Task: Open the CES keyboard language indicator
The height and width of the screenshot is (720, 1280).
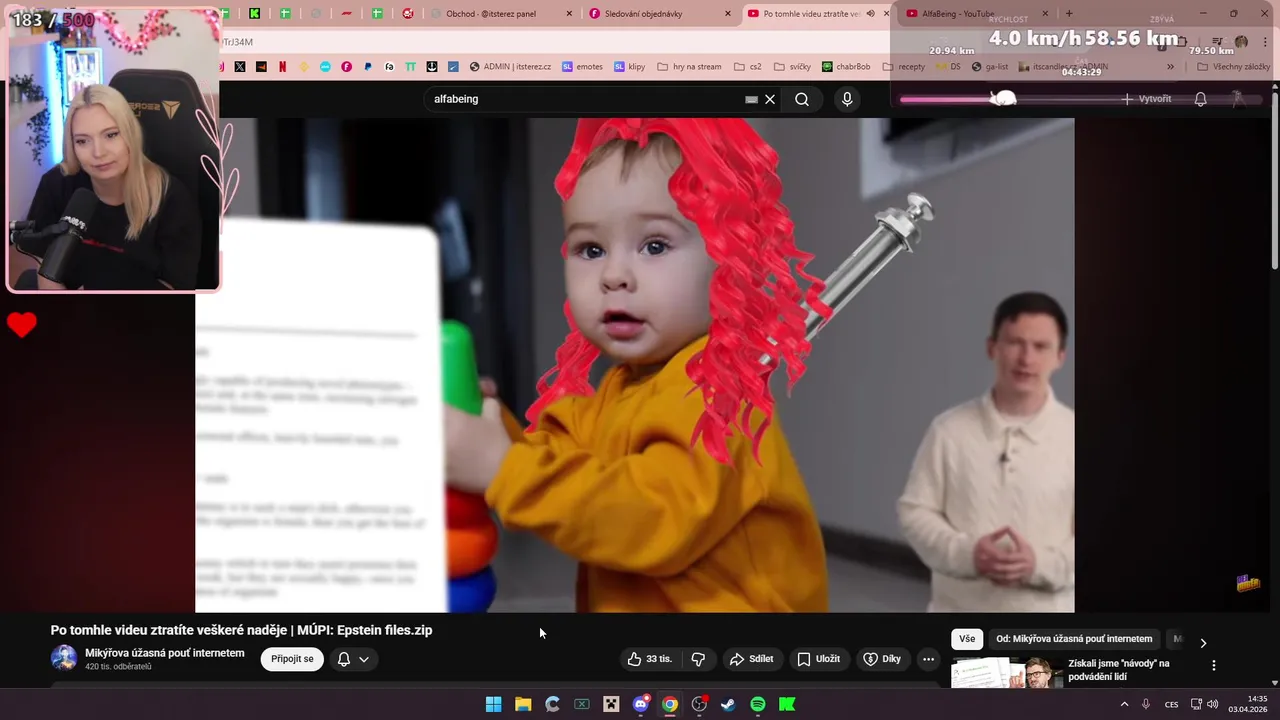Action: pos(1171,704)
